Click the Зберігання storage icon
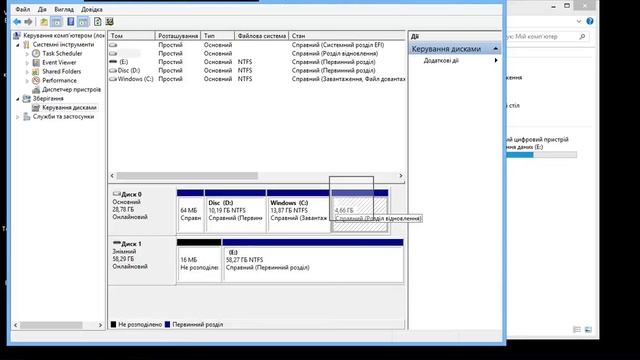This screenshot has width=640, height=360. [27, 98]
